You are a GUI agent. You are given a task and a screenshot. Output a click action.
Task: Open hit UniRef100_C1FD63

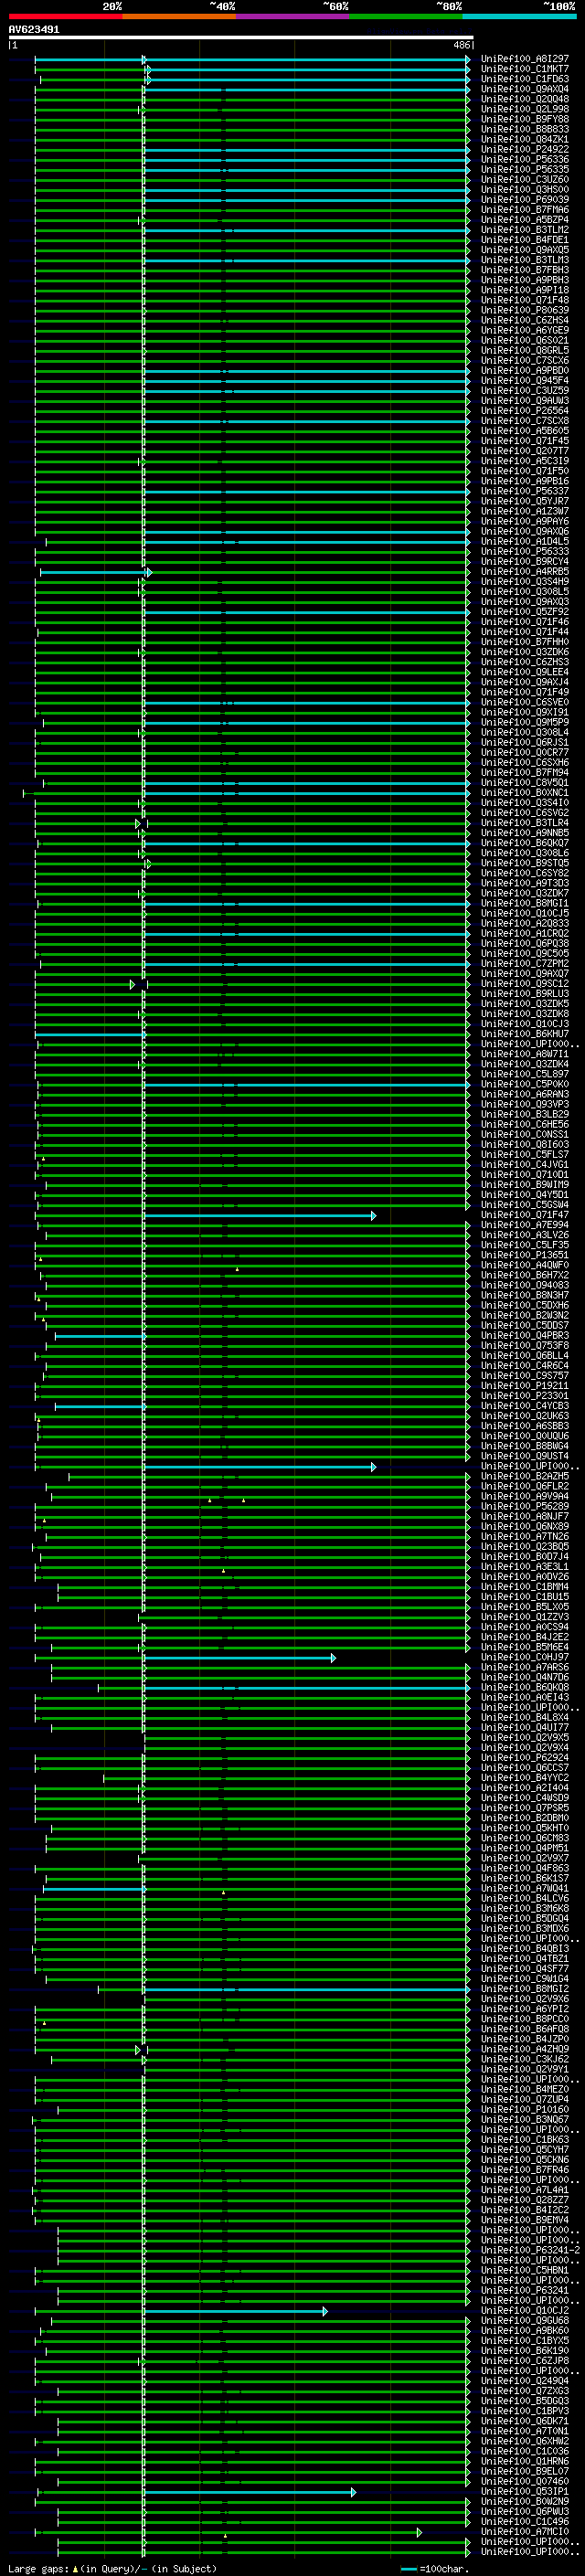coord(524,79)
